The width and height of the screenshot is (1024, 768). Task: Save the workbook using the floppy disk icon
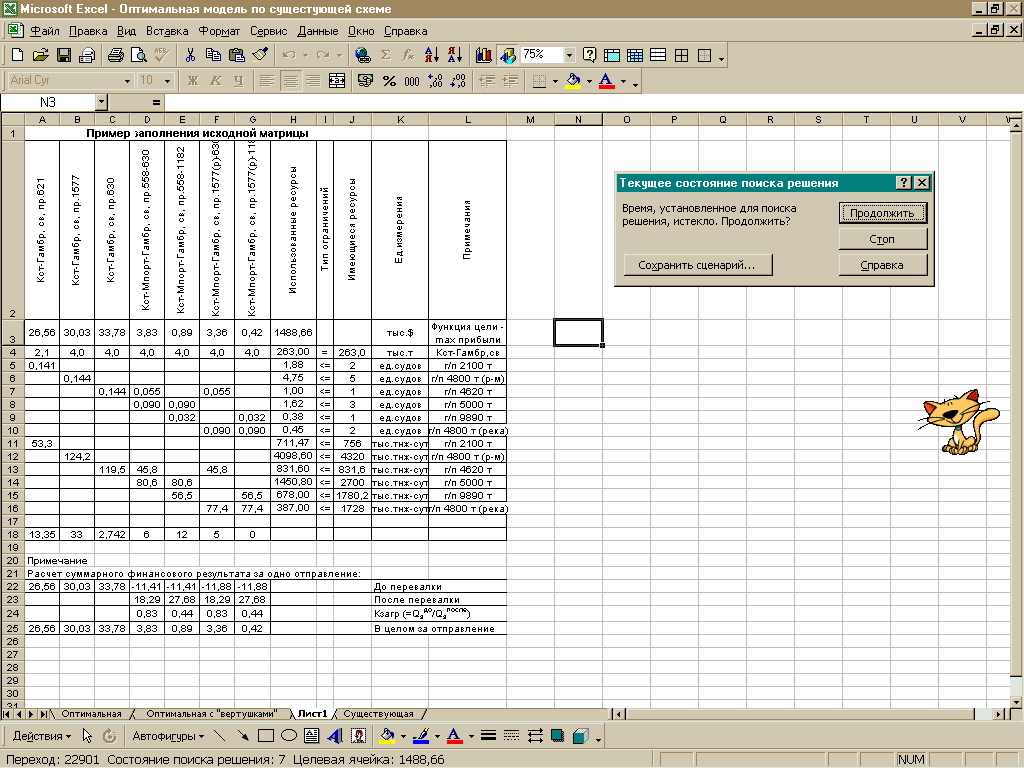63,56
